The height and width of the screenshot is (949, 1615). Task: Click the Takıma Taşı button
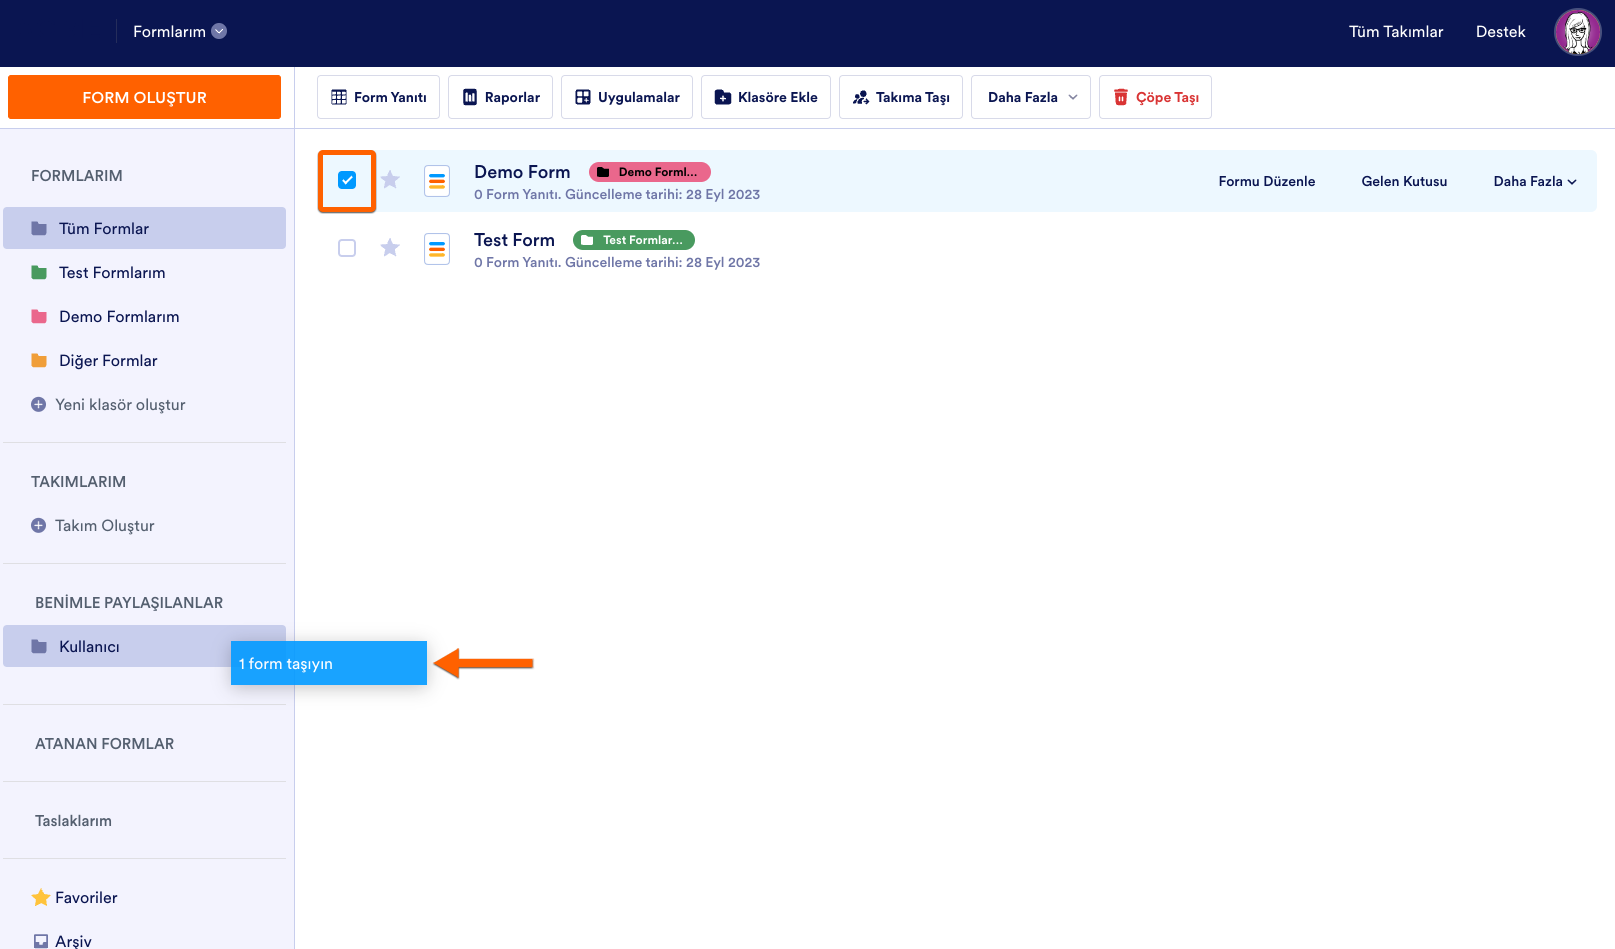[901, 97]
